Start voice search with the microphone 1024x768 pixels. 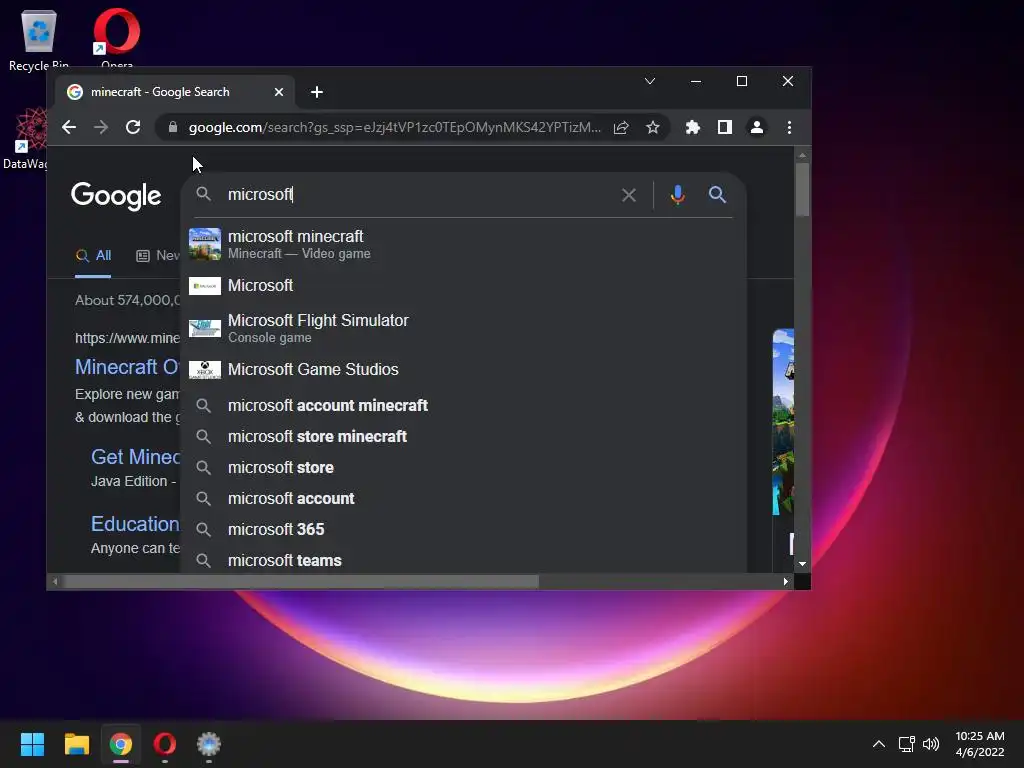click(x=678, y=195)
